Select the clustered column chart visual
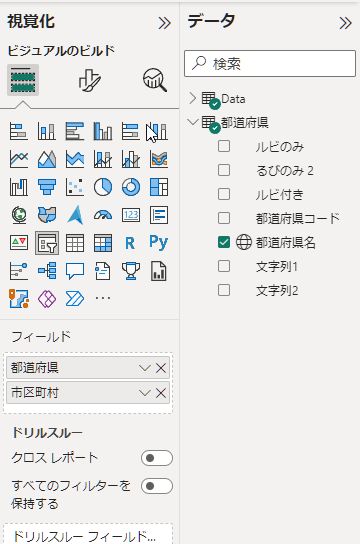This screenshot has height=544, width=360. 103,131
